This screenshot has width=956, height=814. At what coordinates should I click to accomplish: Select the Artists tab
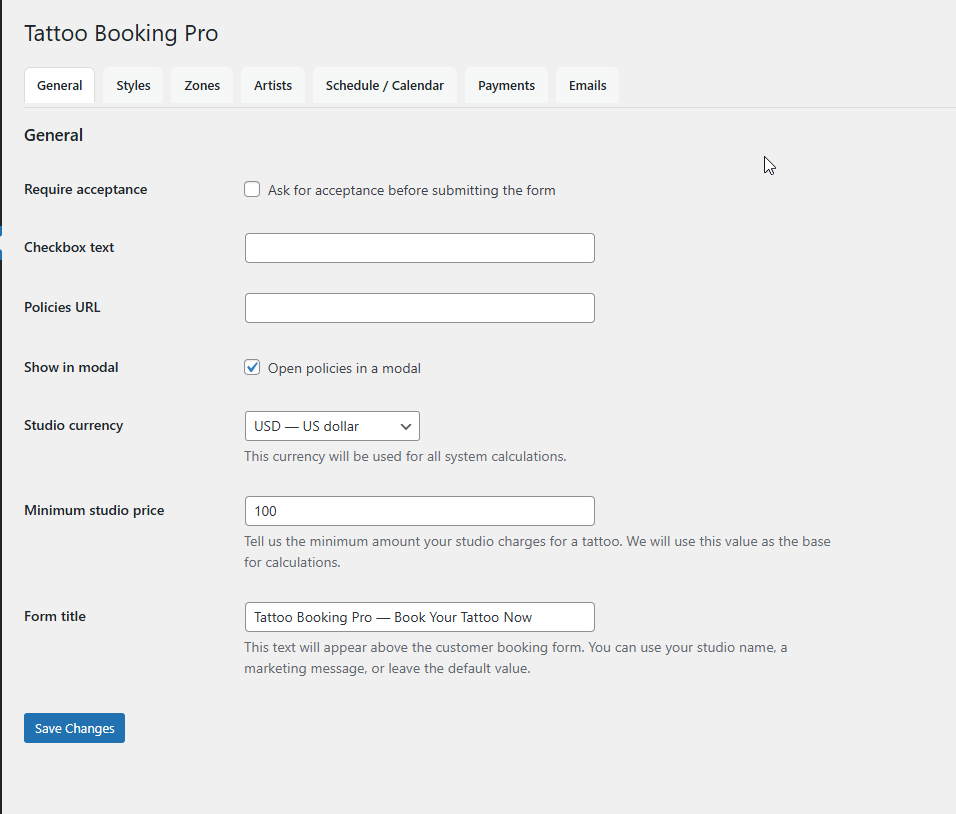pos(273,86)
